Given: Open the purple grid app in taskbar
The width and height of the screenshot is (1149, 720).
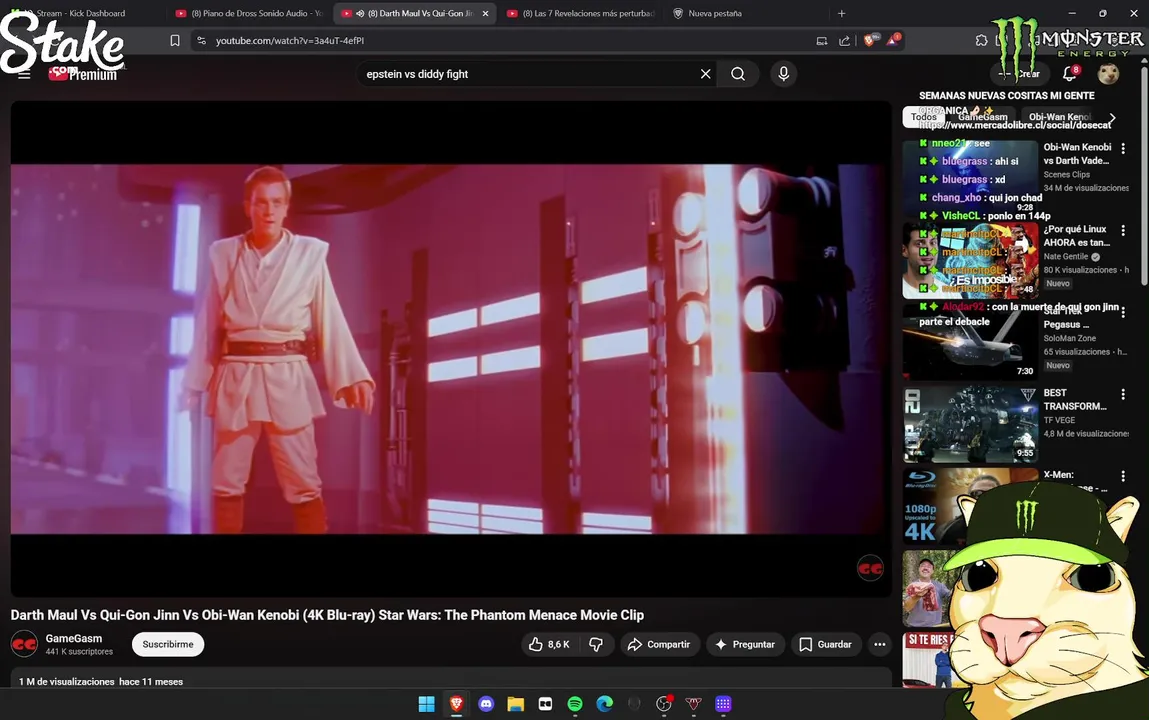Looking at the screenshot, I should [x=723, y=704].
